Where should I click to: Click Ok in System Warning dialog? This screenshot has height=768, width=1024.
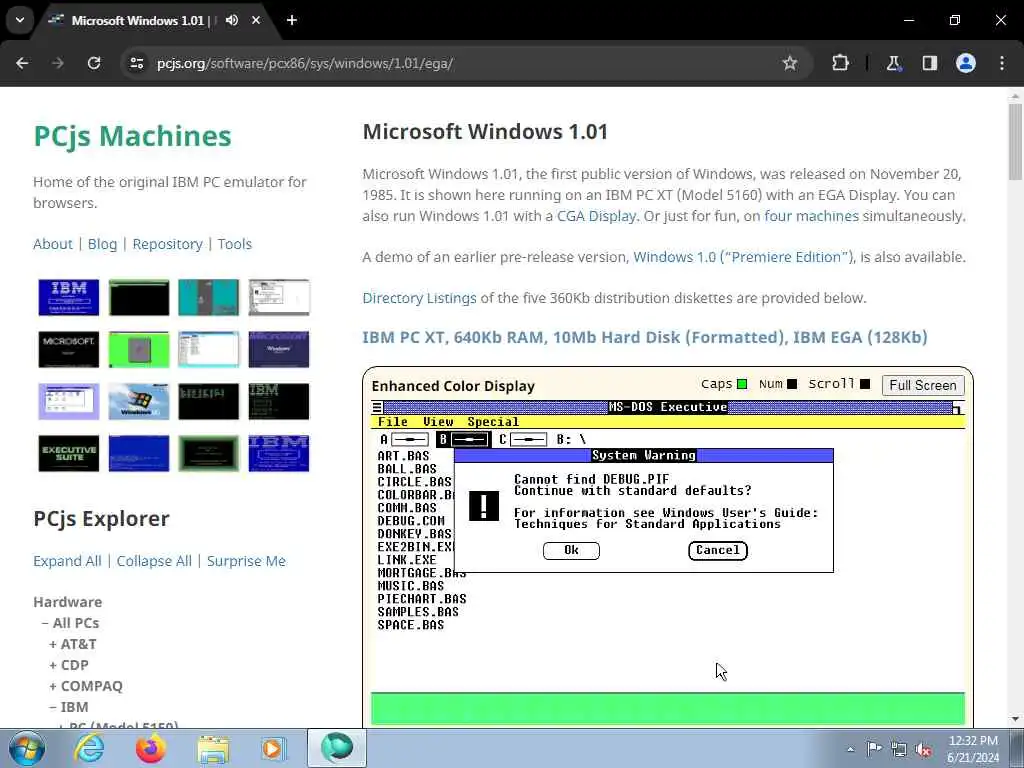pos(571,551)
